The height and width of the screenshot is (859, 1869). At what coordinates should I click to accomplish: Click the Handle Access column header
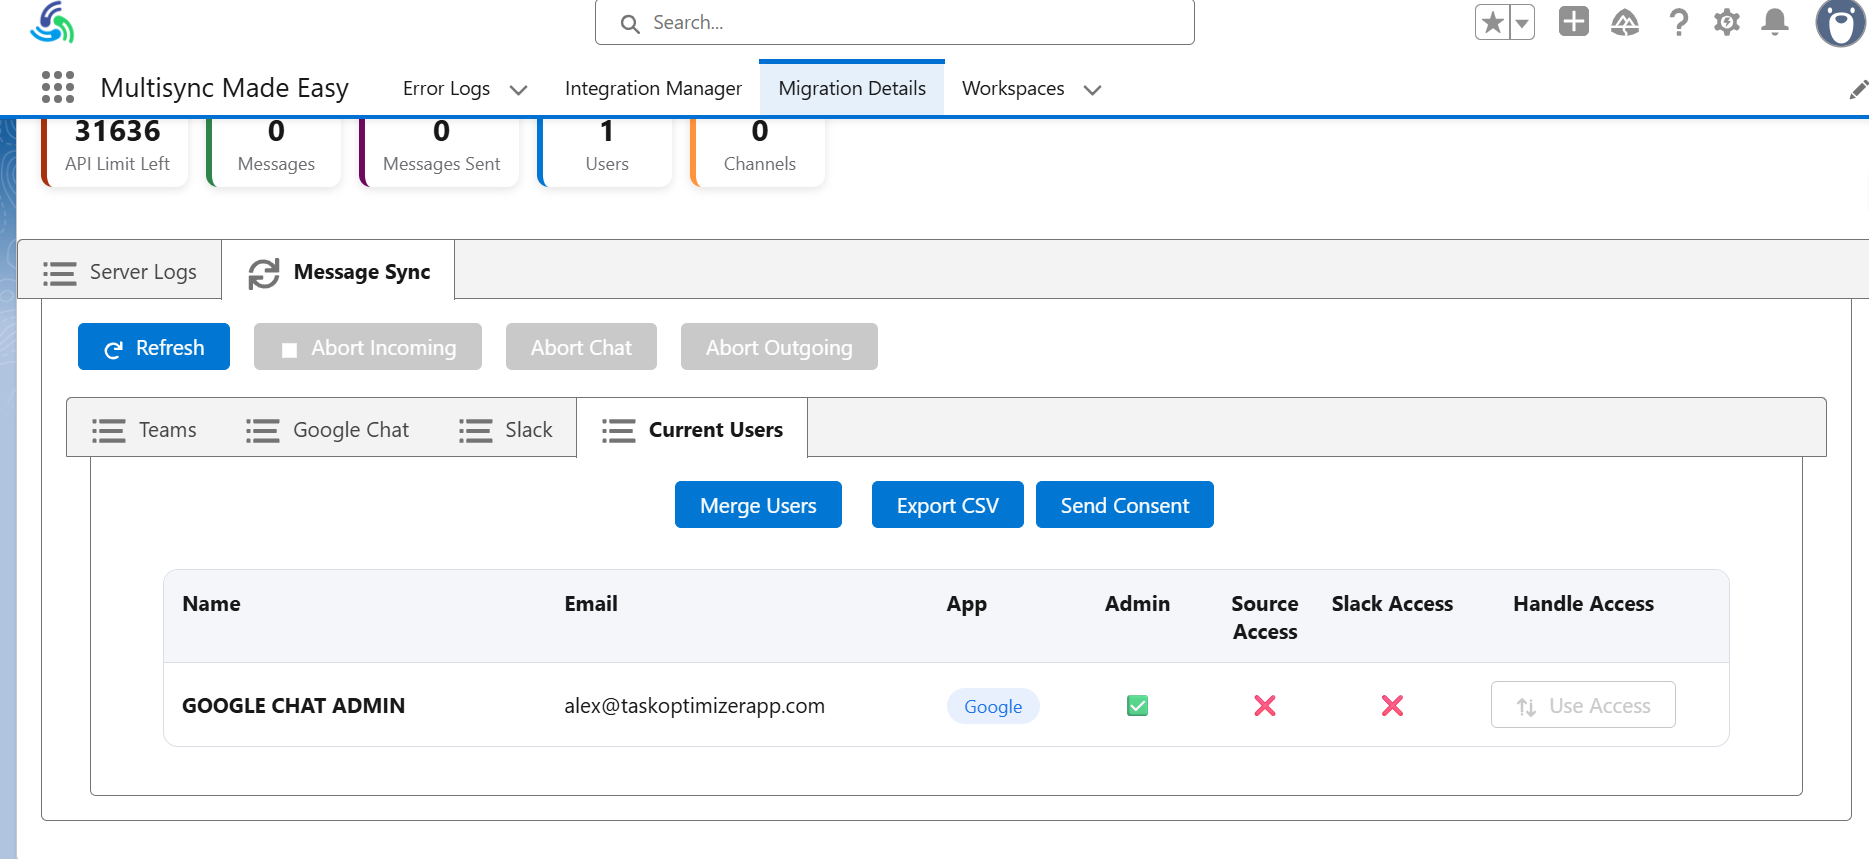1583,603
